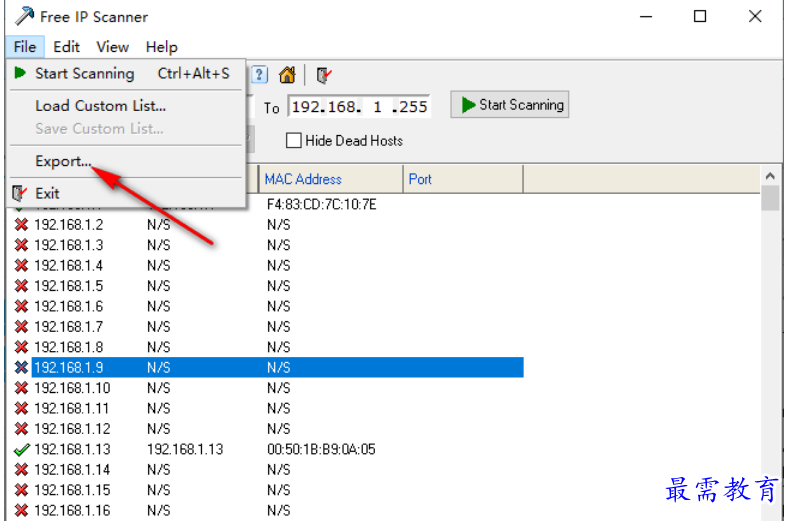Click the Free IP Scanner title icon

pyautogui.click(x=24, y=17)
